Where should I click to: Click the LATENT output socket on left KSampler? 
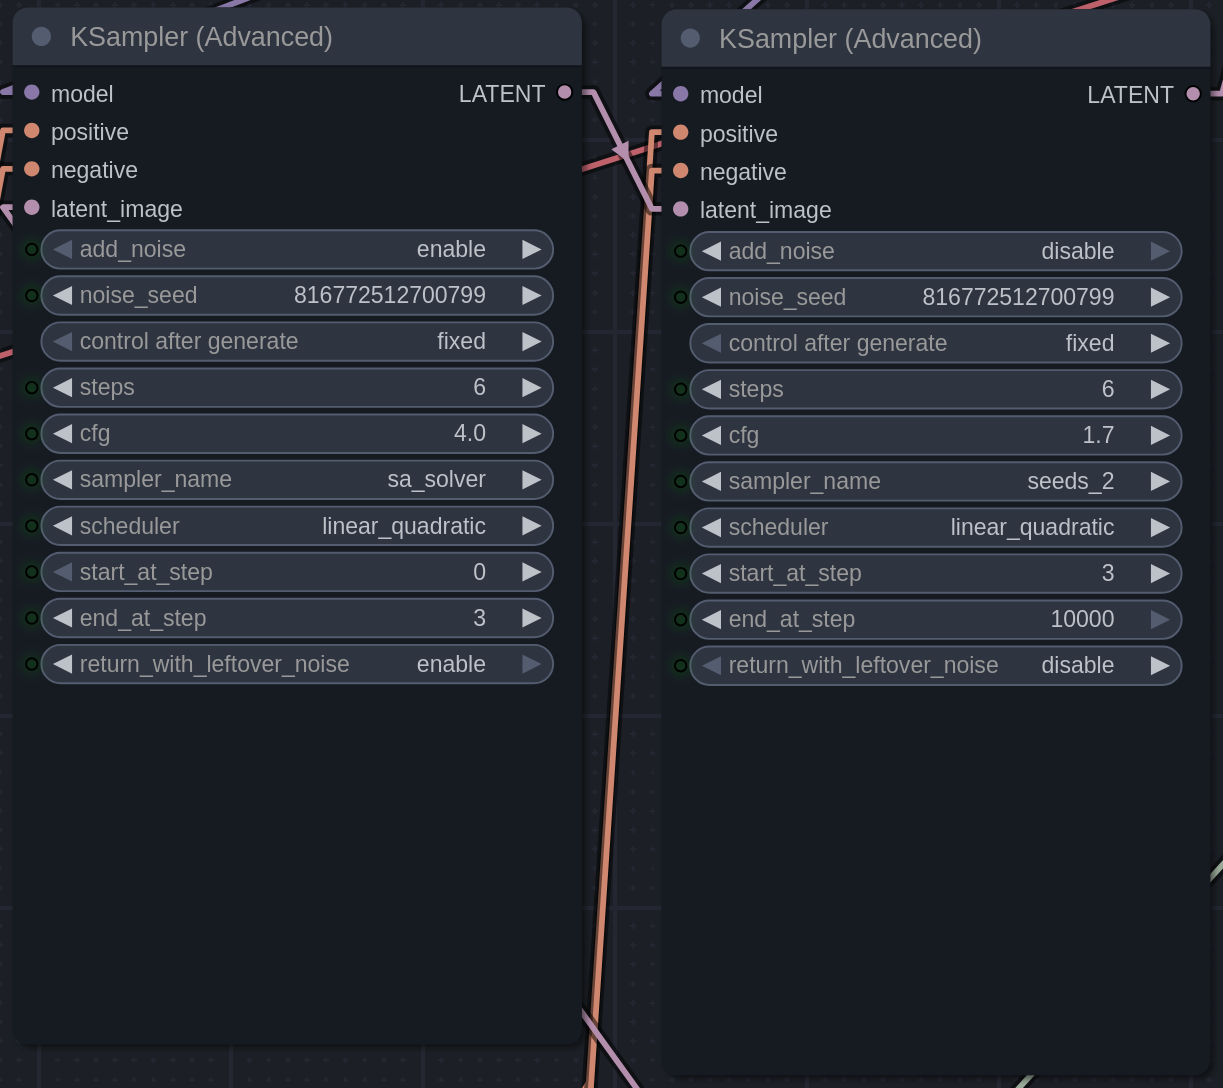click(565, 92)
